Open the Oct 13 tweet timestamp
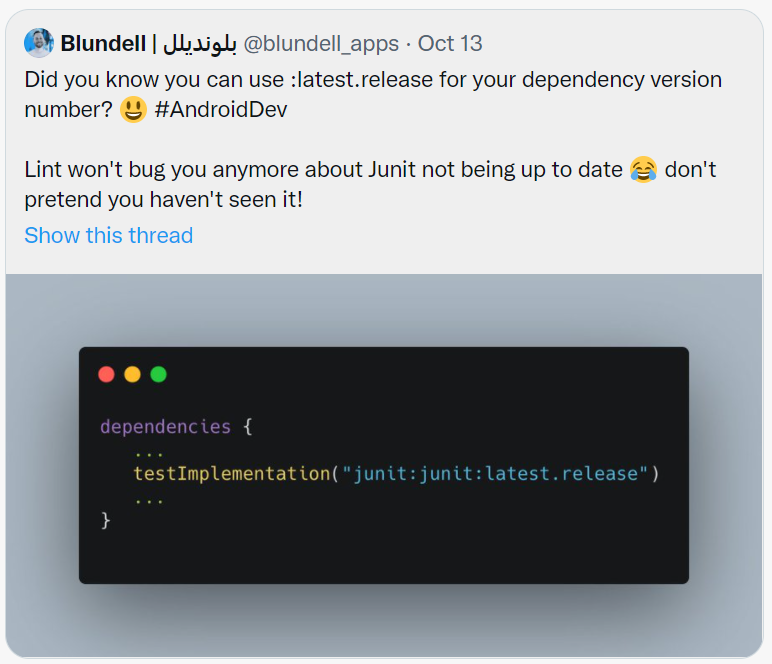772x664 pixels. click(450, 43)
